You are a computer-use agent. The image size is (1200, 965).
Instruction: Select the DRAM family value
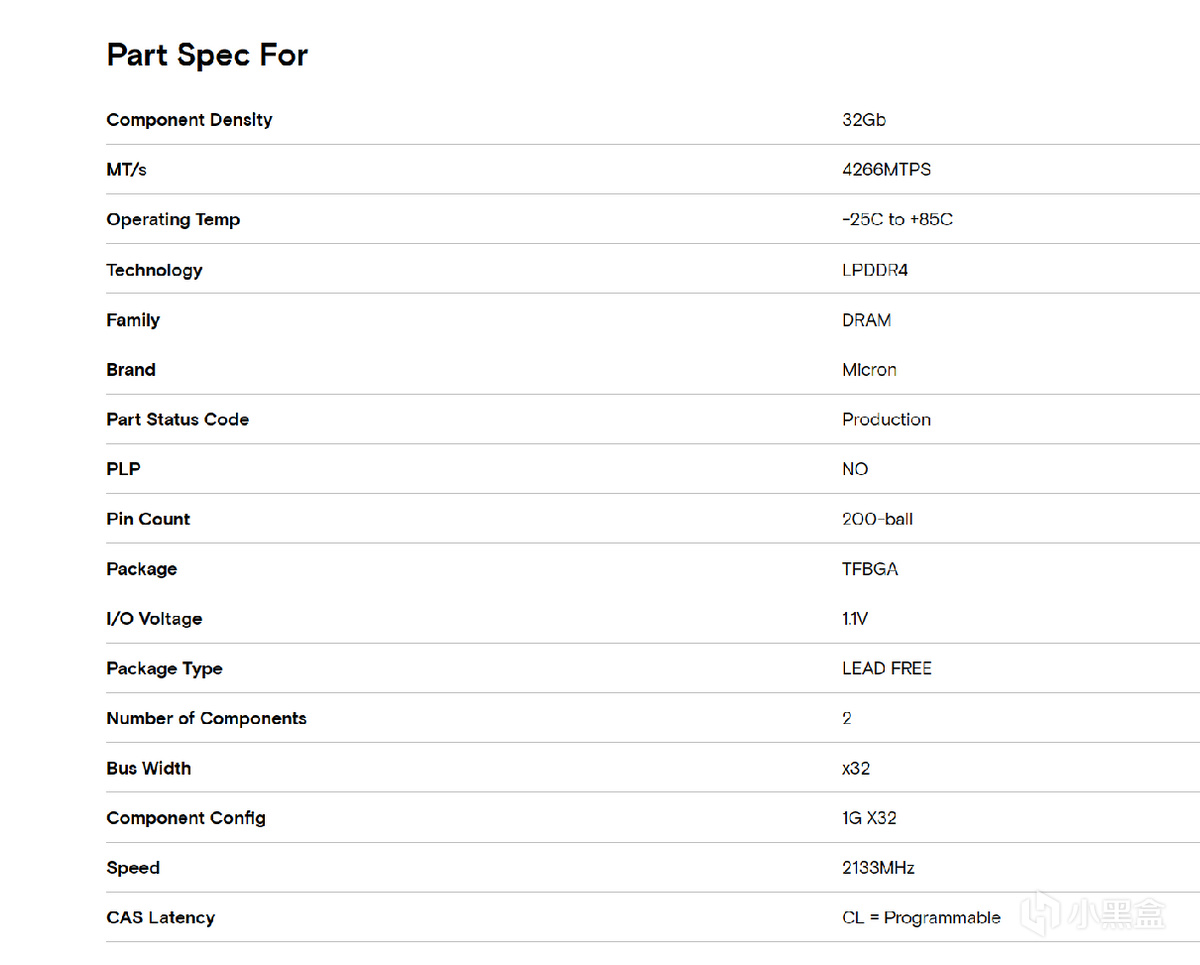[x=866, y=320]
